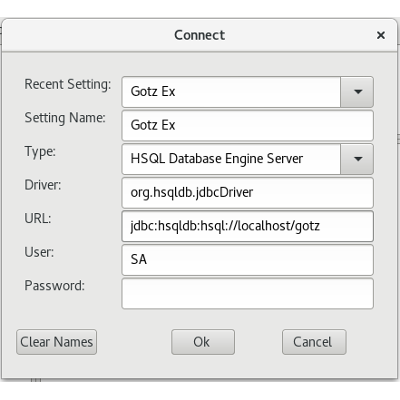Screen dimensions: 400x400
Task: Cancel the Connect dialog
Action: [314, 342]
